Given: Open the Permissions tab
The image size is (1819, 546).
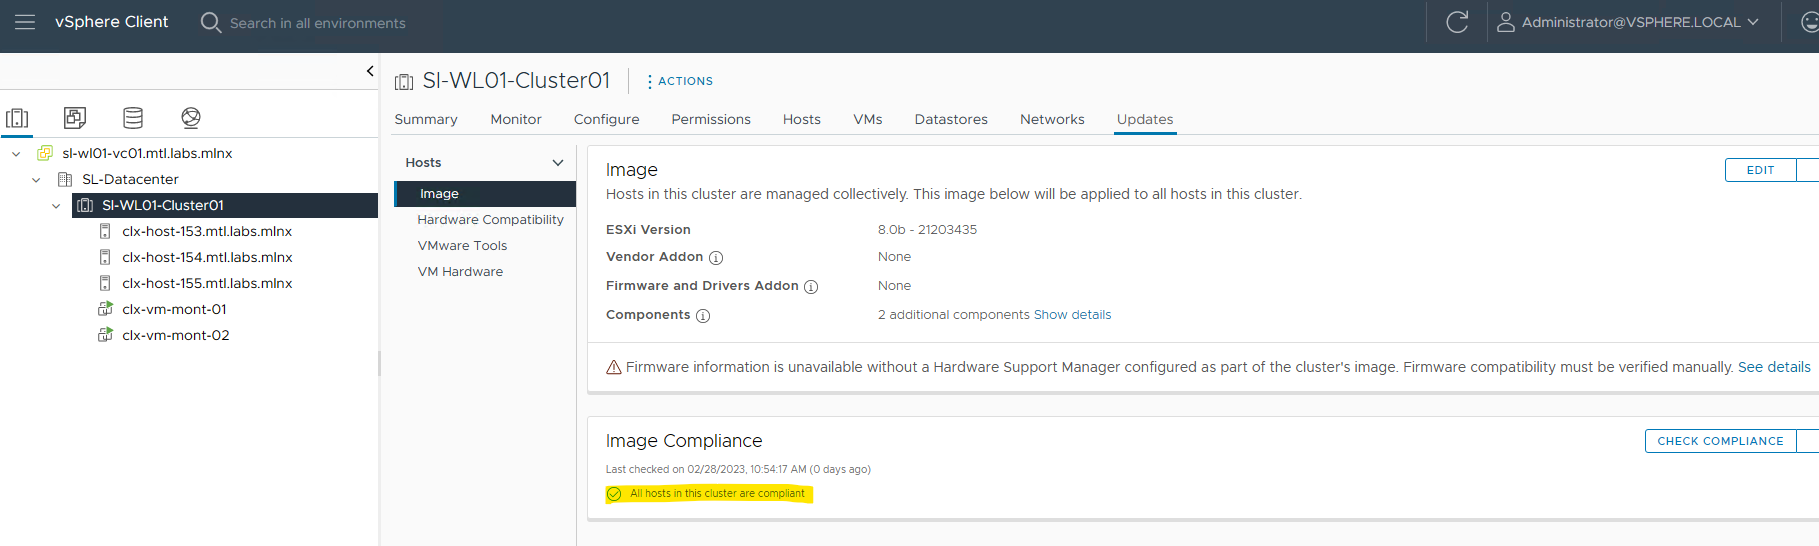Looking at the screenshot, I should point(711,119).
